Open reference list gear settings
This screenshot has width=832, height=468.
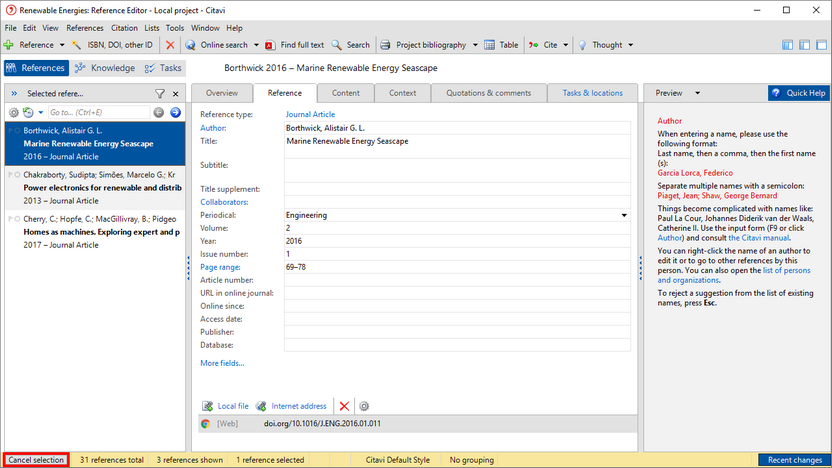point(14,112)
